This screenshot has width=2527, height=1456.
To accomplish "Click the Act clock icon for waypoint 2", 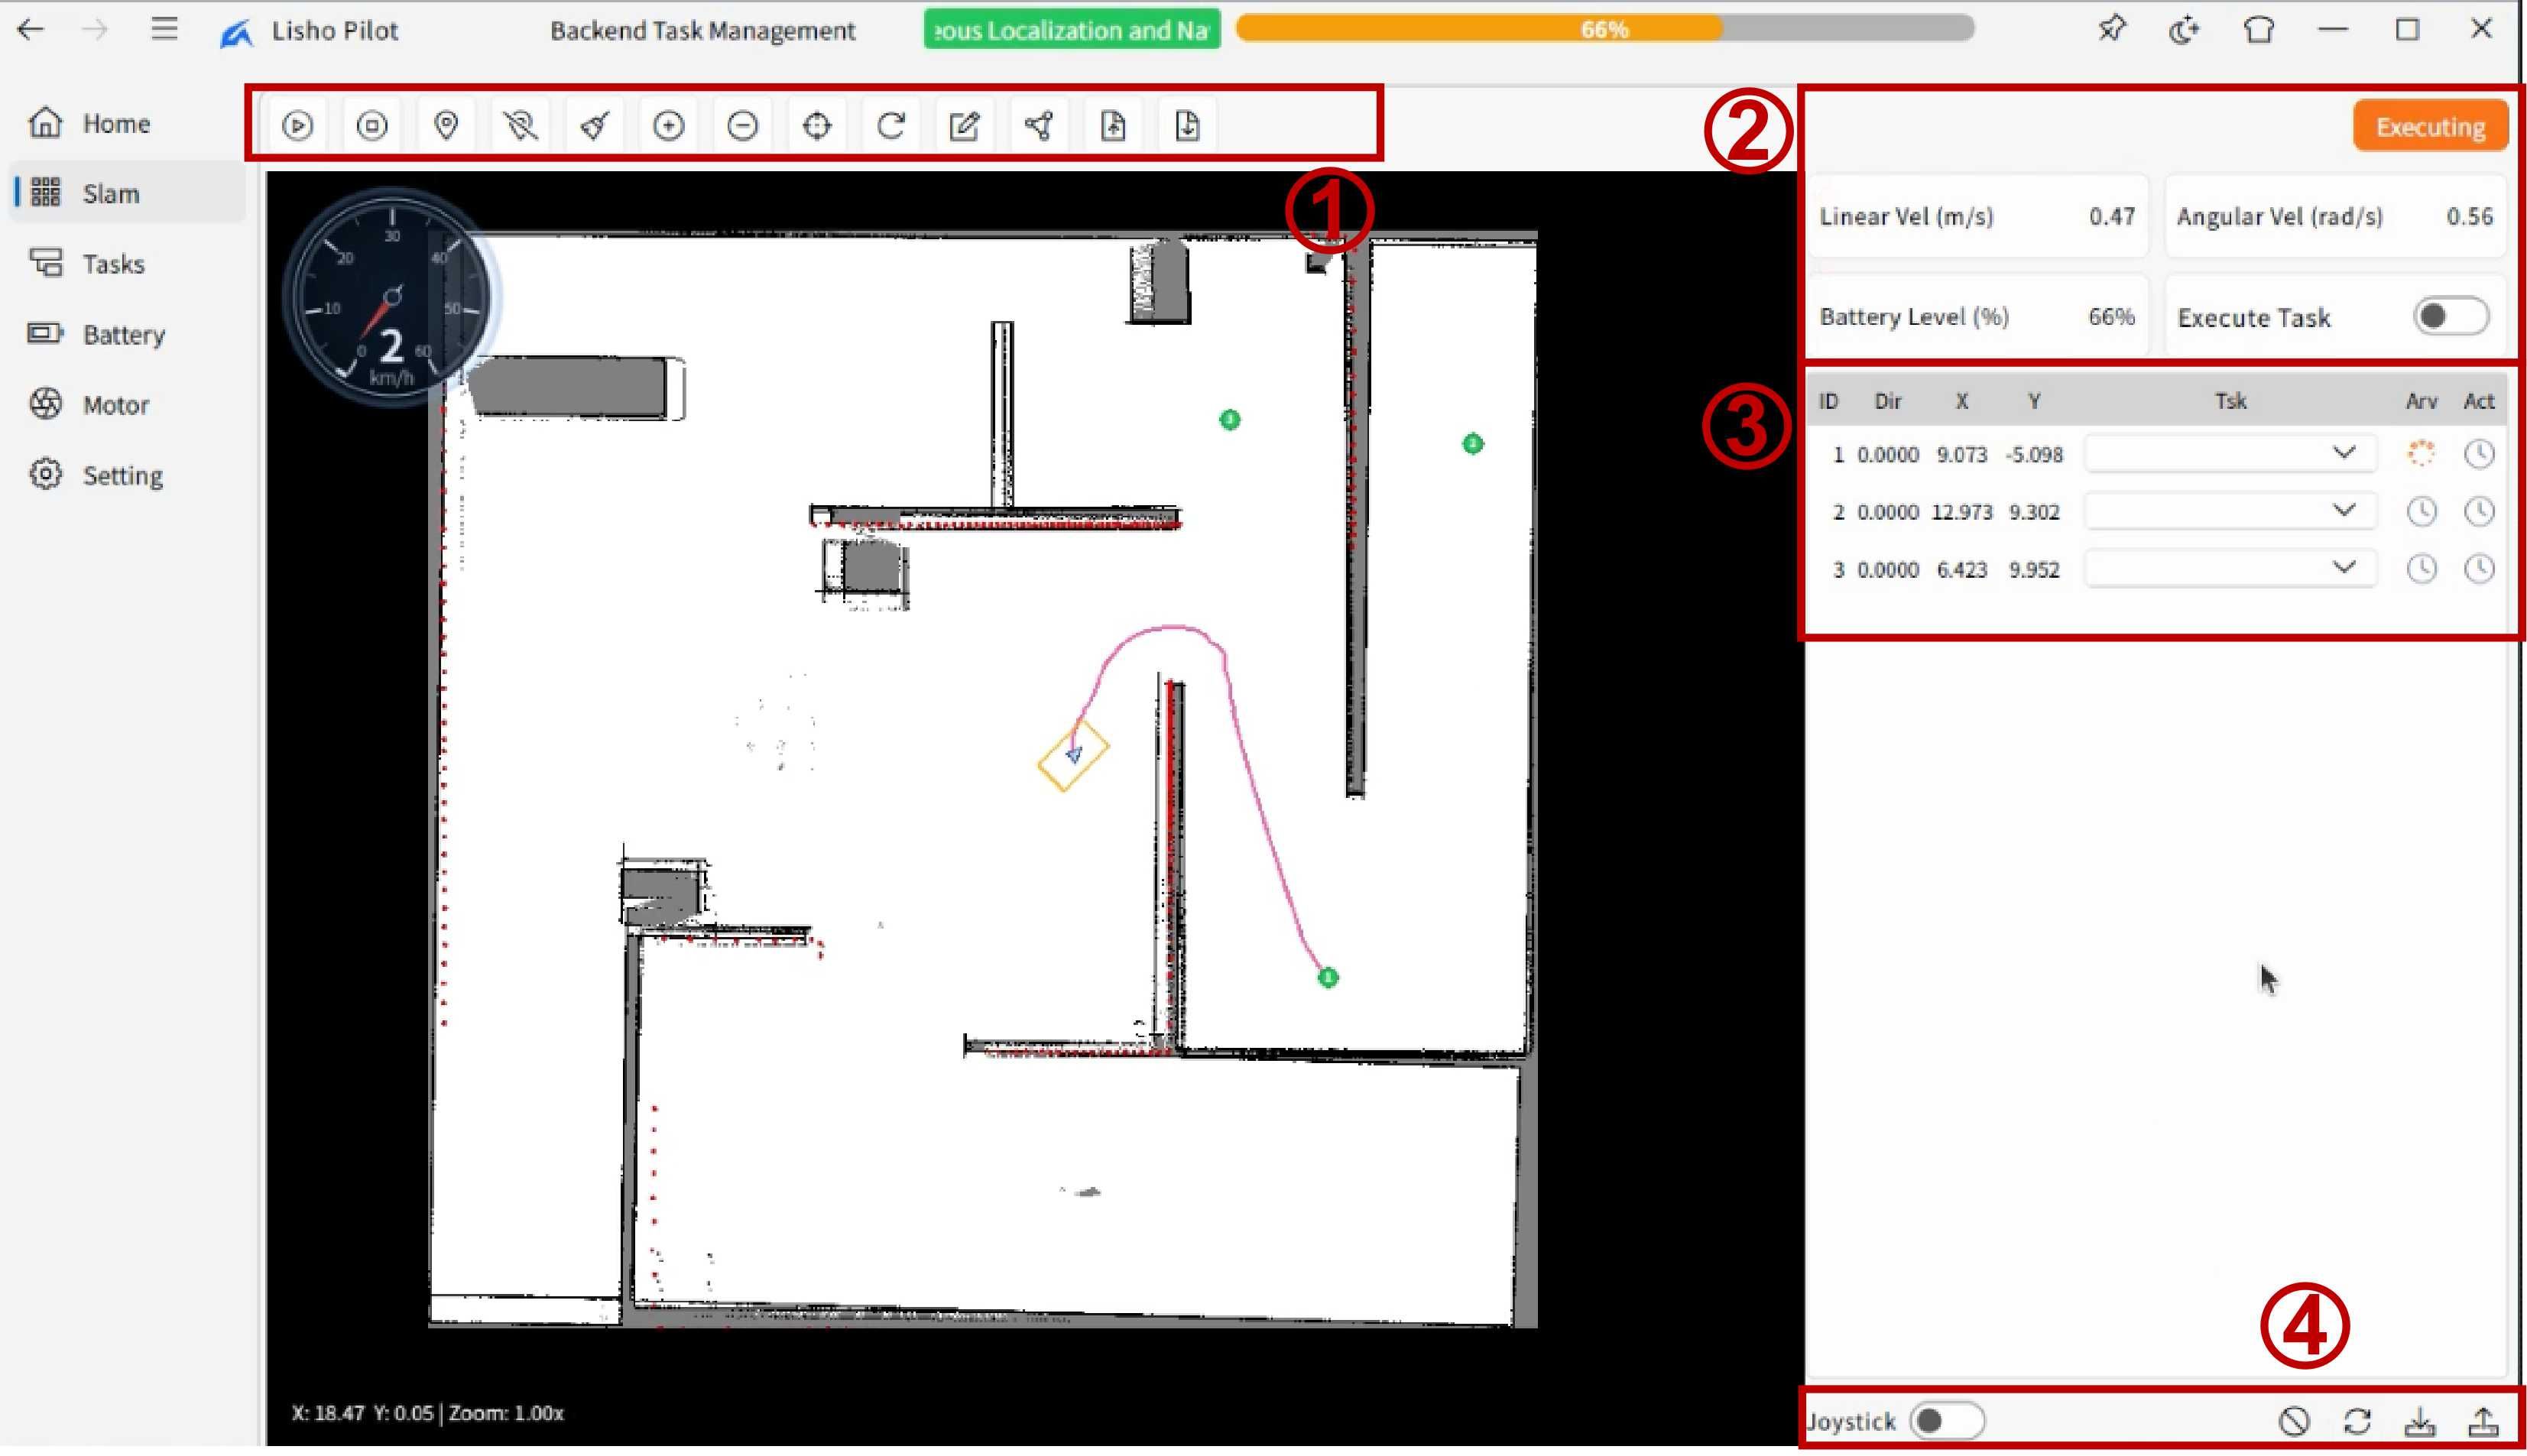I will pos(2479,512).
